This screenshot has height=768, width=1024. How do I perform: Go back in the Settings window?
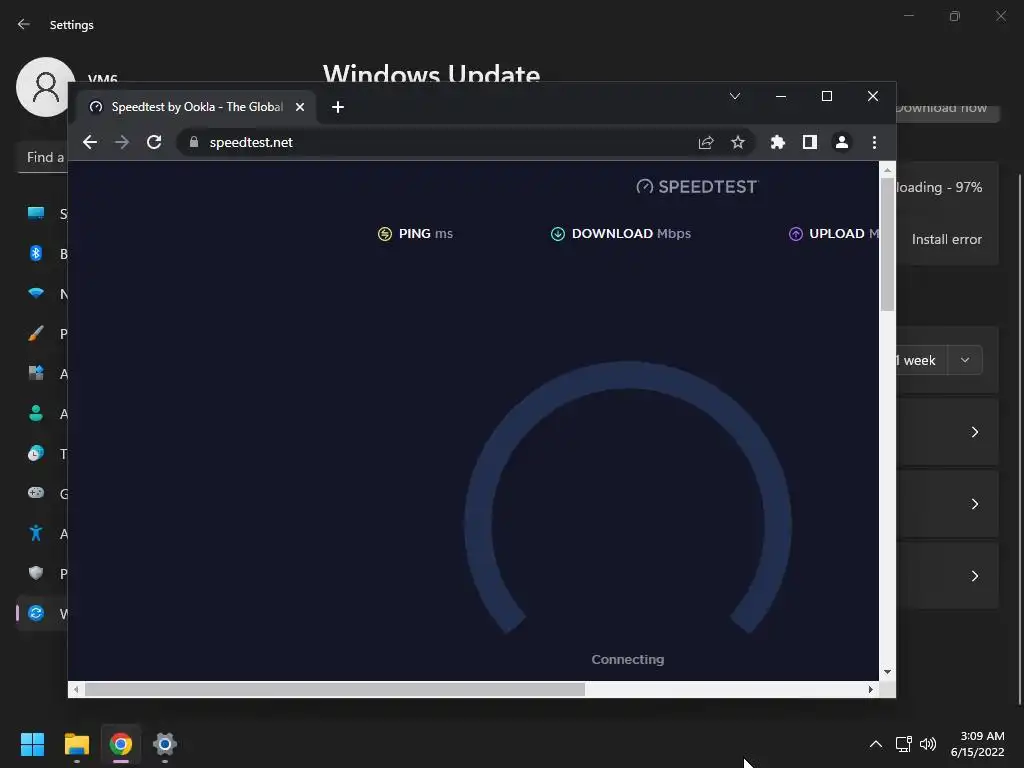tap(24, 24)
